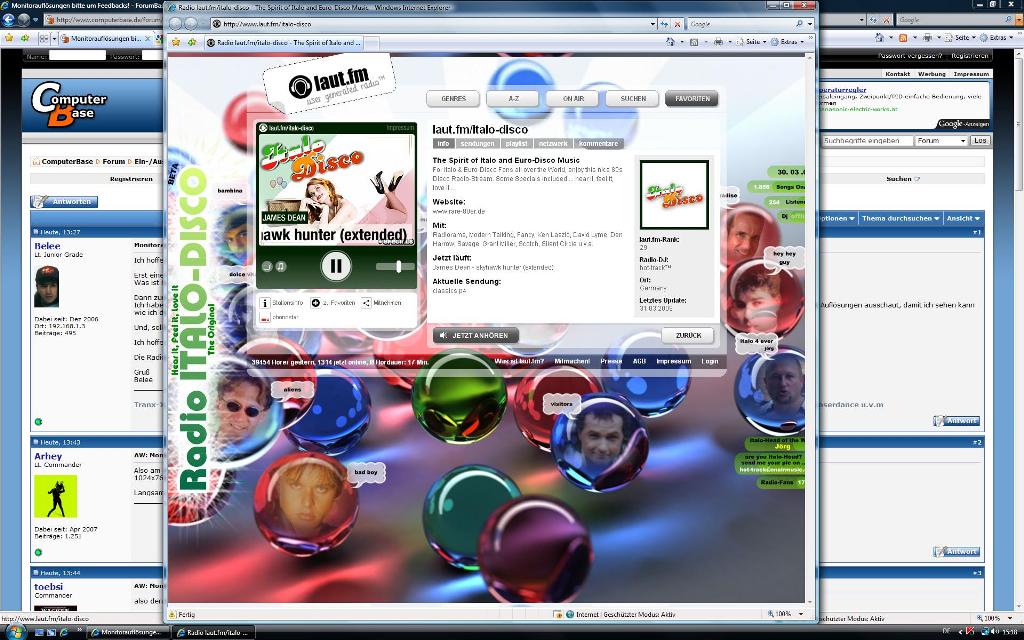Click the Feeds icon in front browser toolbar
Screen dimensions: 1024x640
click(x=694, y=42)
